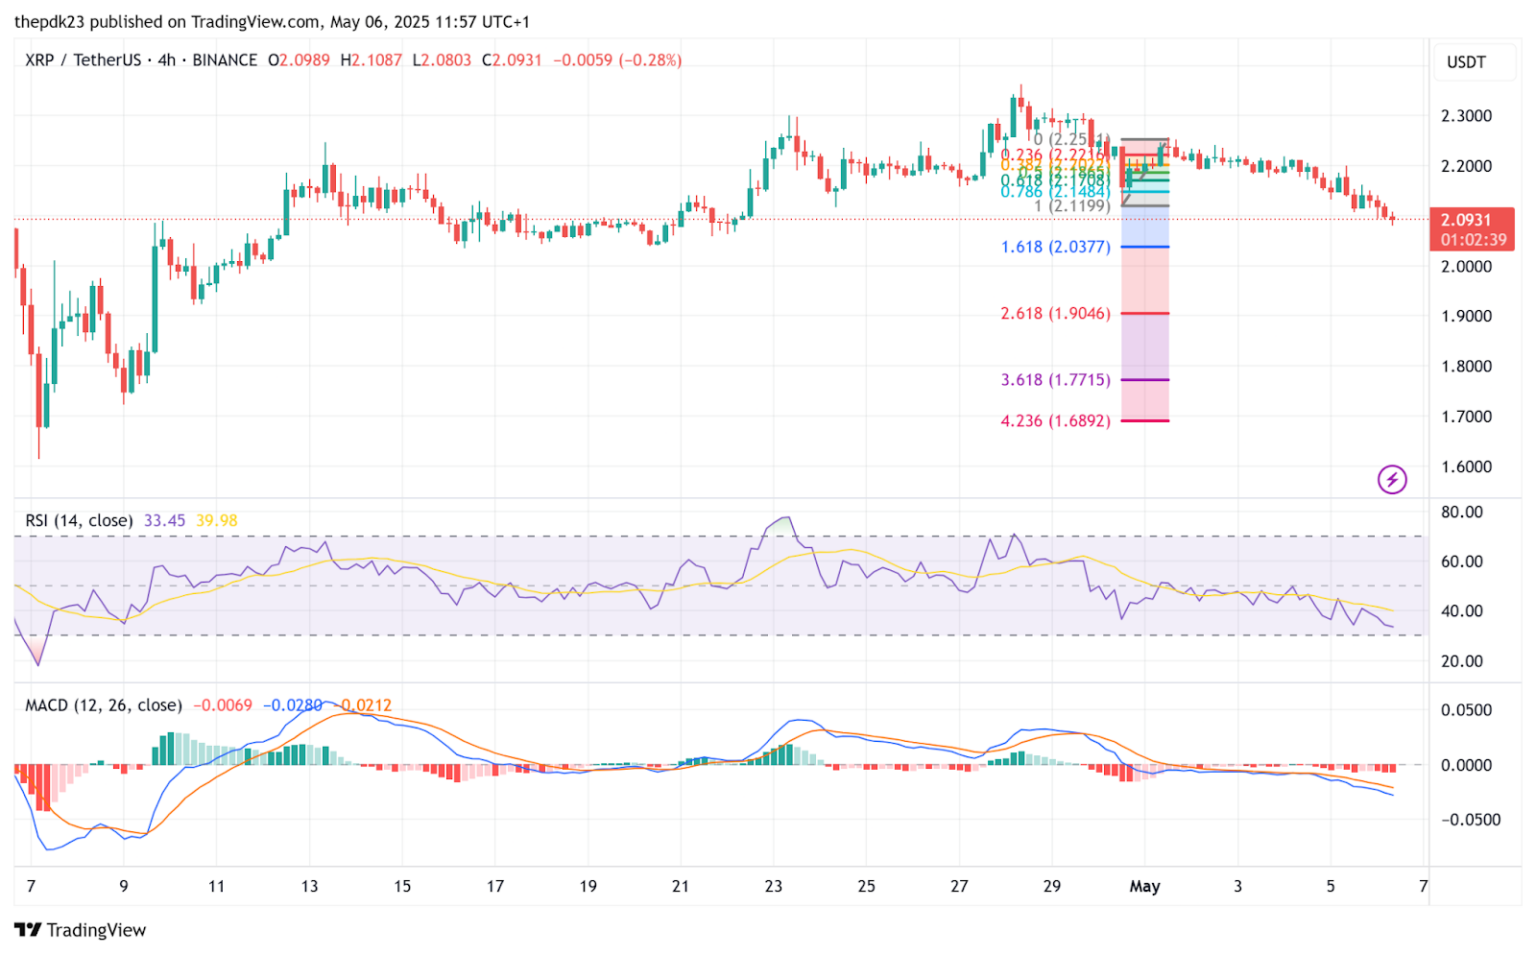Click the 23 date label on time axis

(x=773, y=886)
